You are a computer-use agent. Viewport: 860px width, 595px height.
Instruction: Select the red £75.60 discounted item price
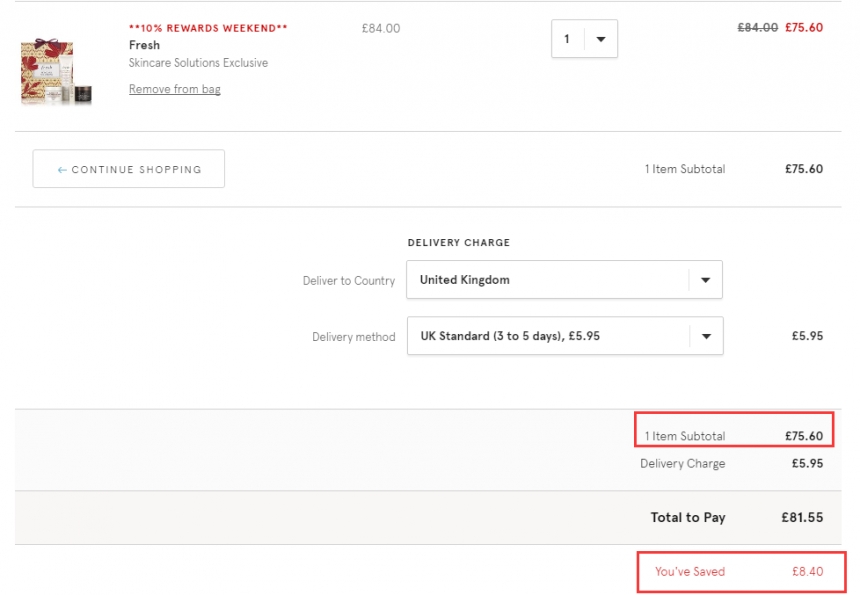[x=804, y=28]
